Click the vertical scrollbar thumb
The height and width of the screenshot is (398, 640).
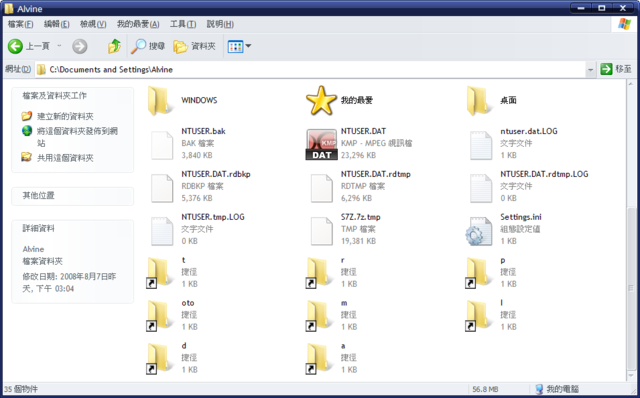pyautogui.click(x=631, y=288)
